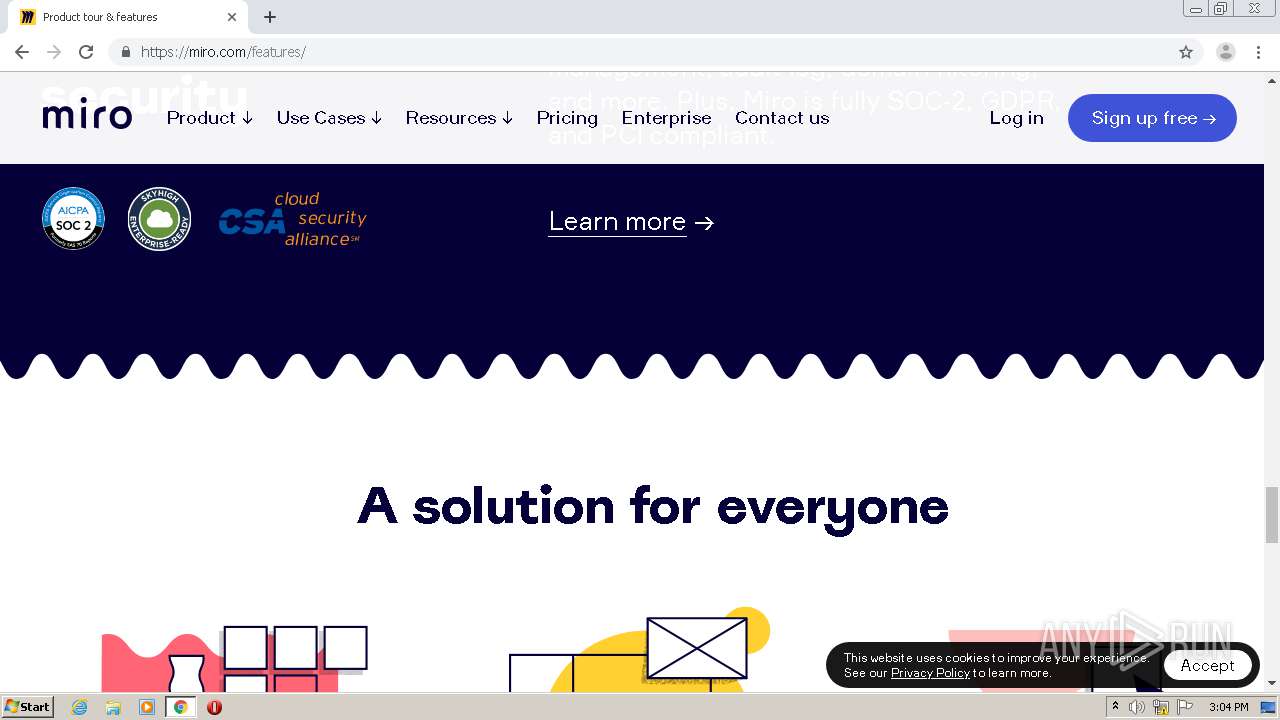1280x720 pixels.
Task: Click the network tray icon
Action: [x=1161, y=707]
